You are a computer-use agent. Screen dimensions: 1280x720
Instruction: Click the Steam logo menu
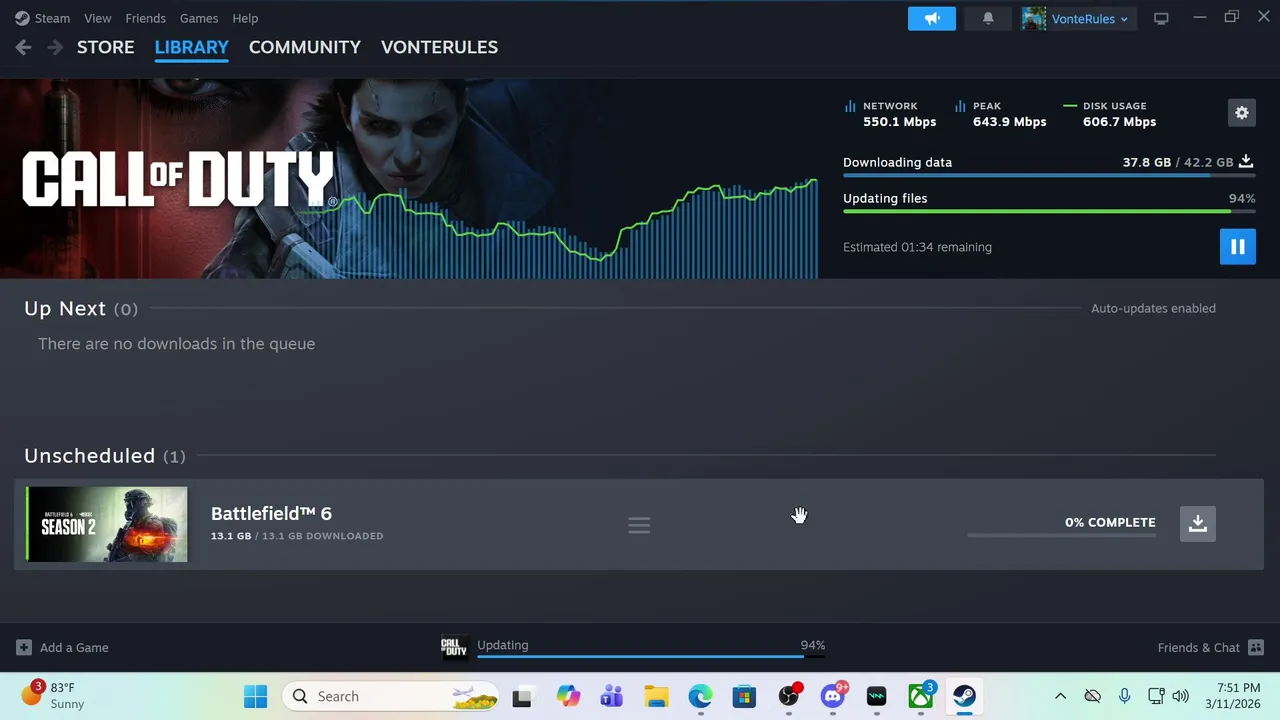(x=42, y=18)
